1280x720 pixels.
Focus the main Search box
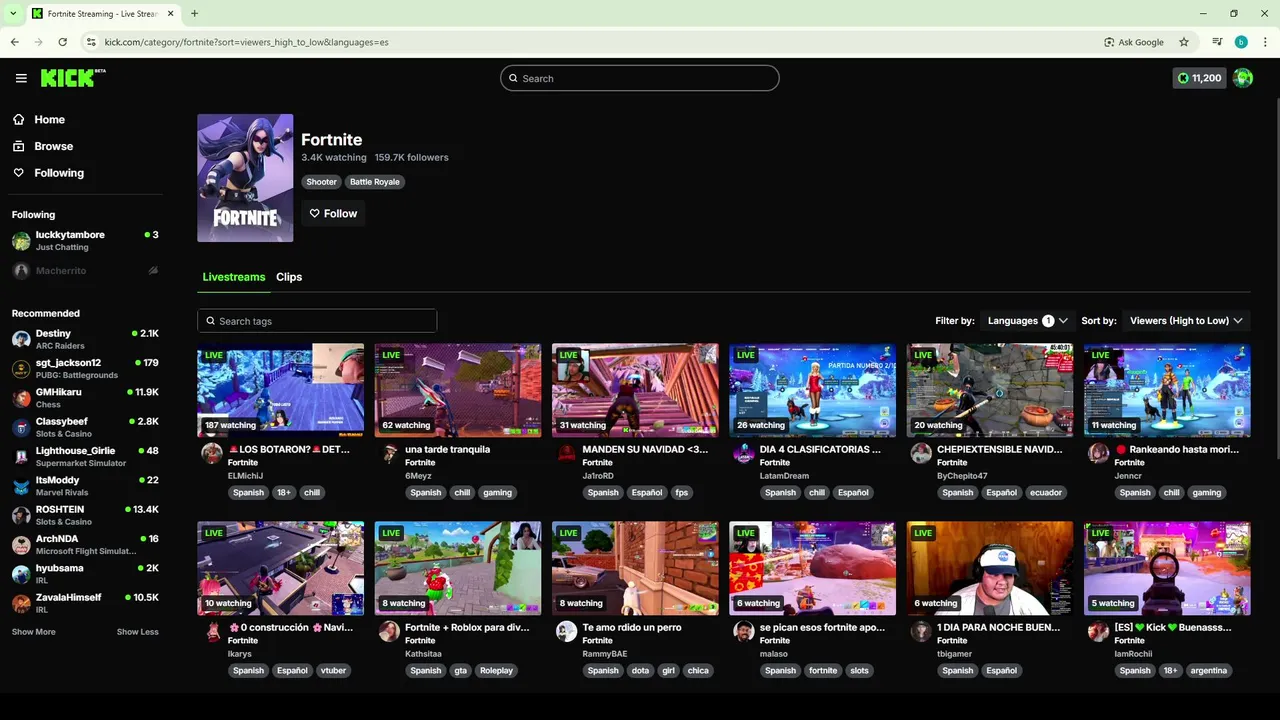(x=640, y=78)
